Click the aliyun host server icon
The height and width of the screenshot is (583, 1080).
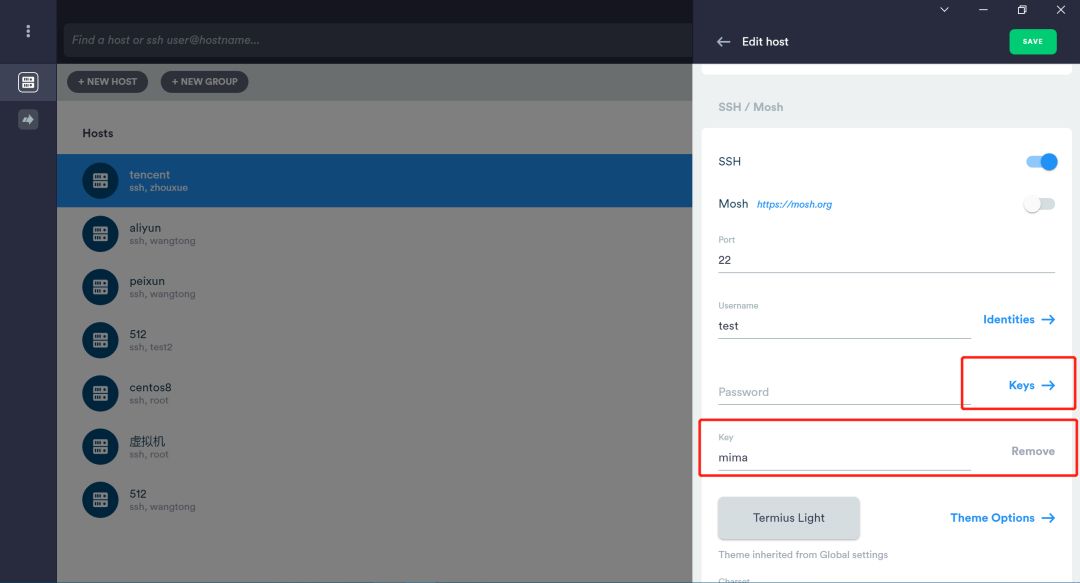(101, 234)
